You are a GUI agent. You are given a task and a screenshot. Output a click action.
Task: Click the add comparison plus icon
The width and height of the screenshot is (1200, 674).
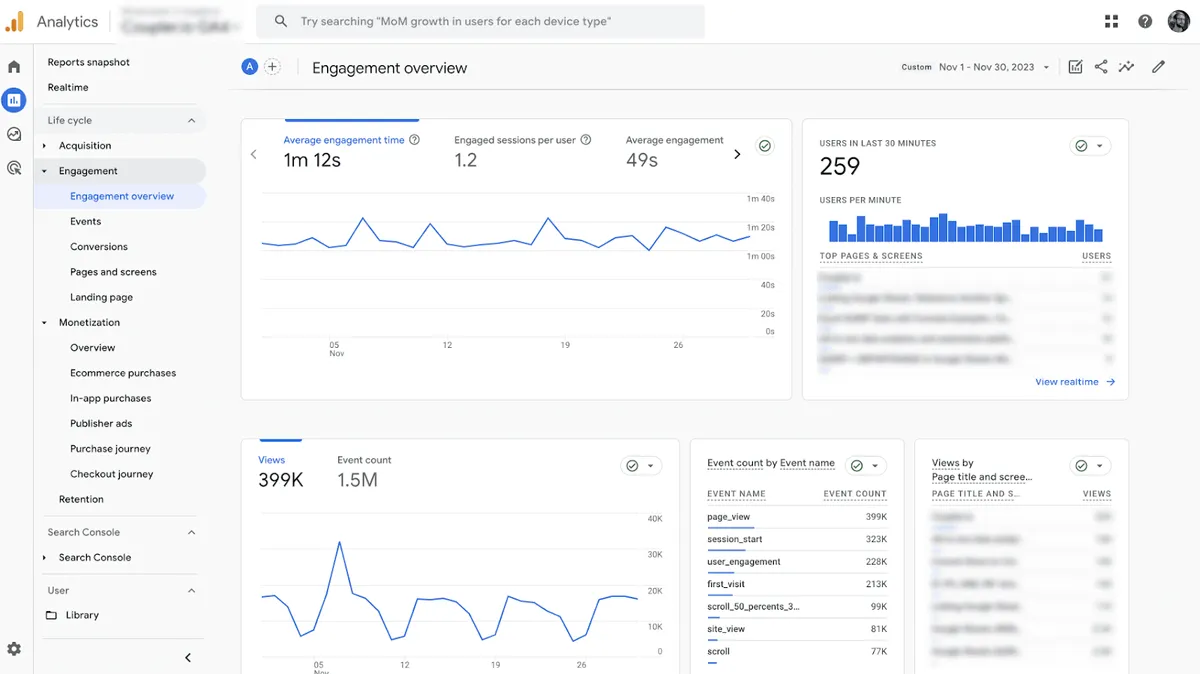click(x=272, y=67)
